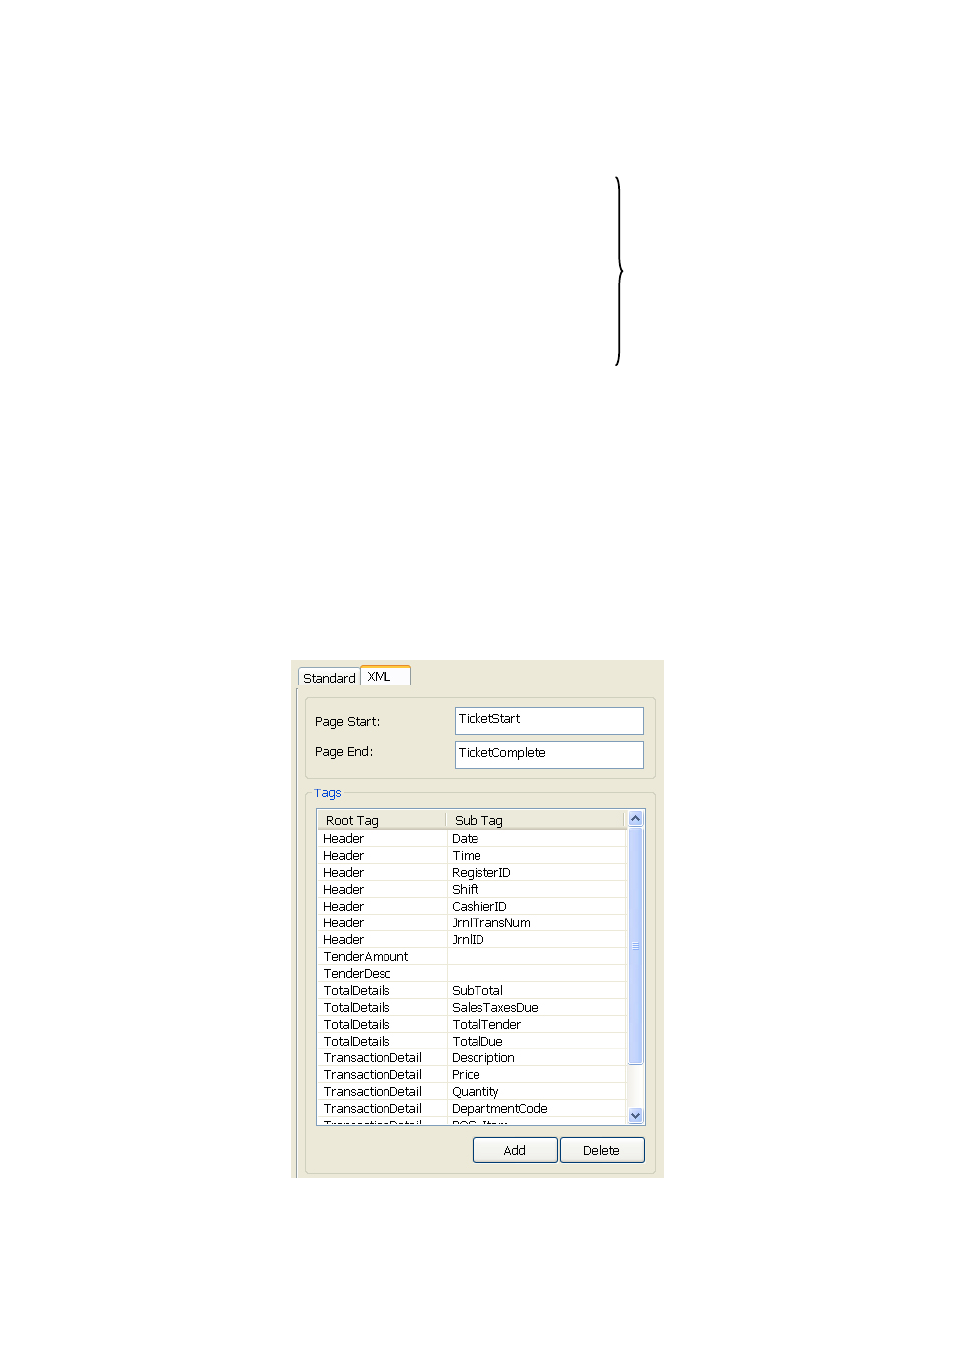The width and height of the screenshot is (954, 1355).
Task: Click the Page Start input field
Action: pos(549,720)
